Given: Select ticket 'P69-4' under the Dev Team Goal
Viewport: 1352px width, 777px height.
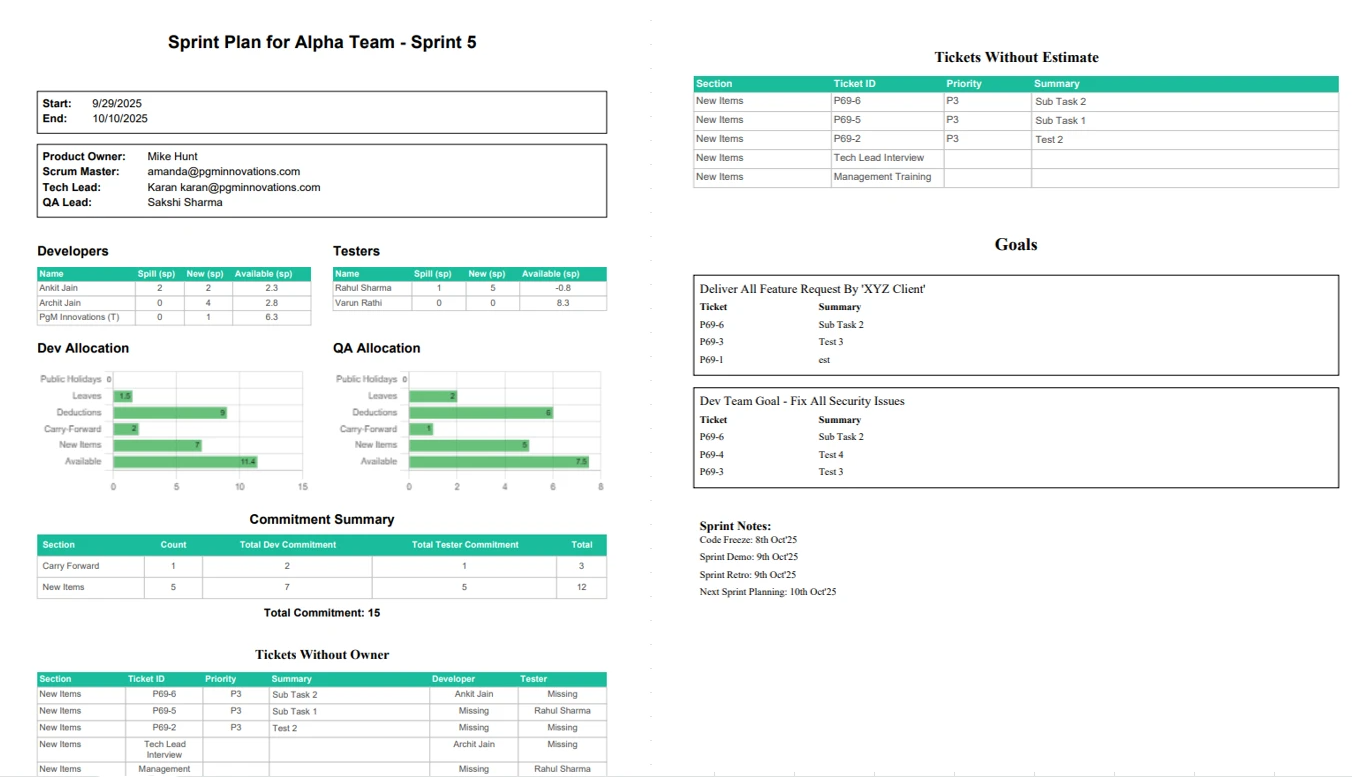Looking at the screenshot, I should coord(711,455).
